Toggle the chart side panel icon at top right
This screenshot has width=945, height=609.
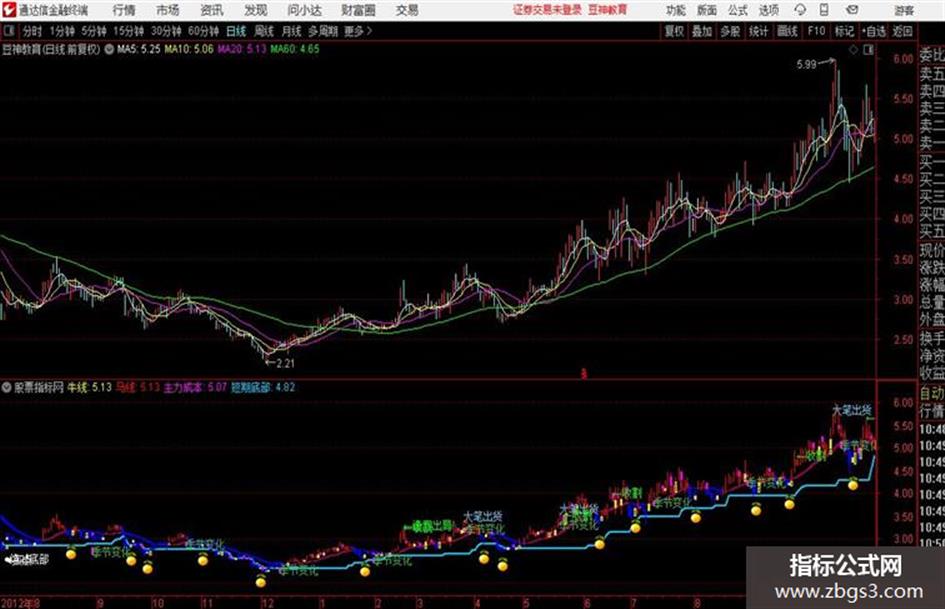pos(868,50)
